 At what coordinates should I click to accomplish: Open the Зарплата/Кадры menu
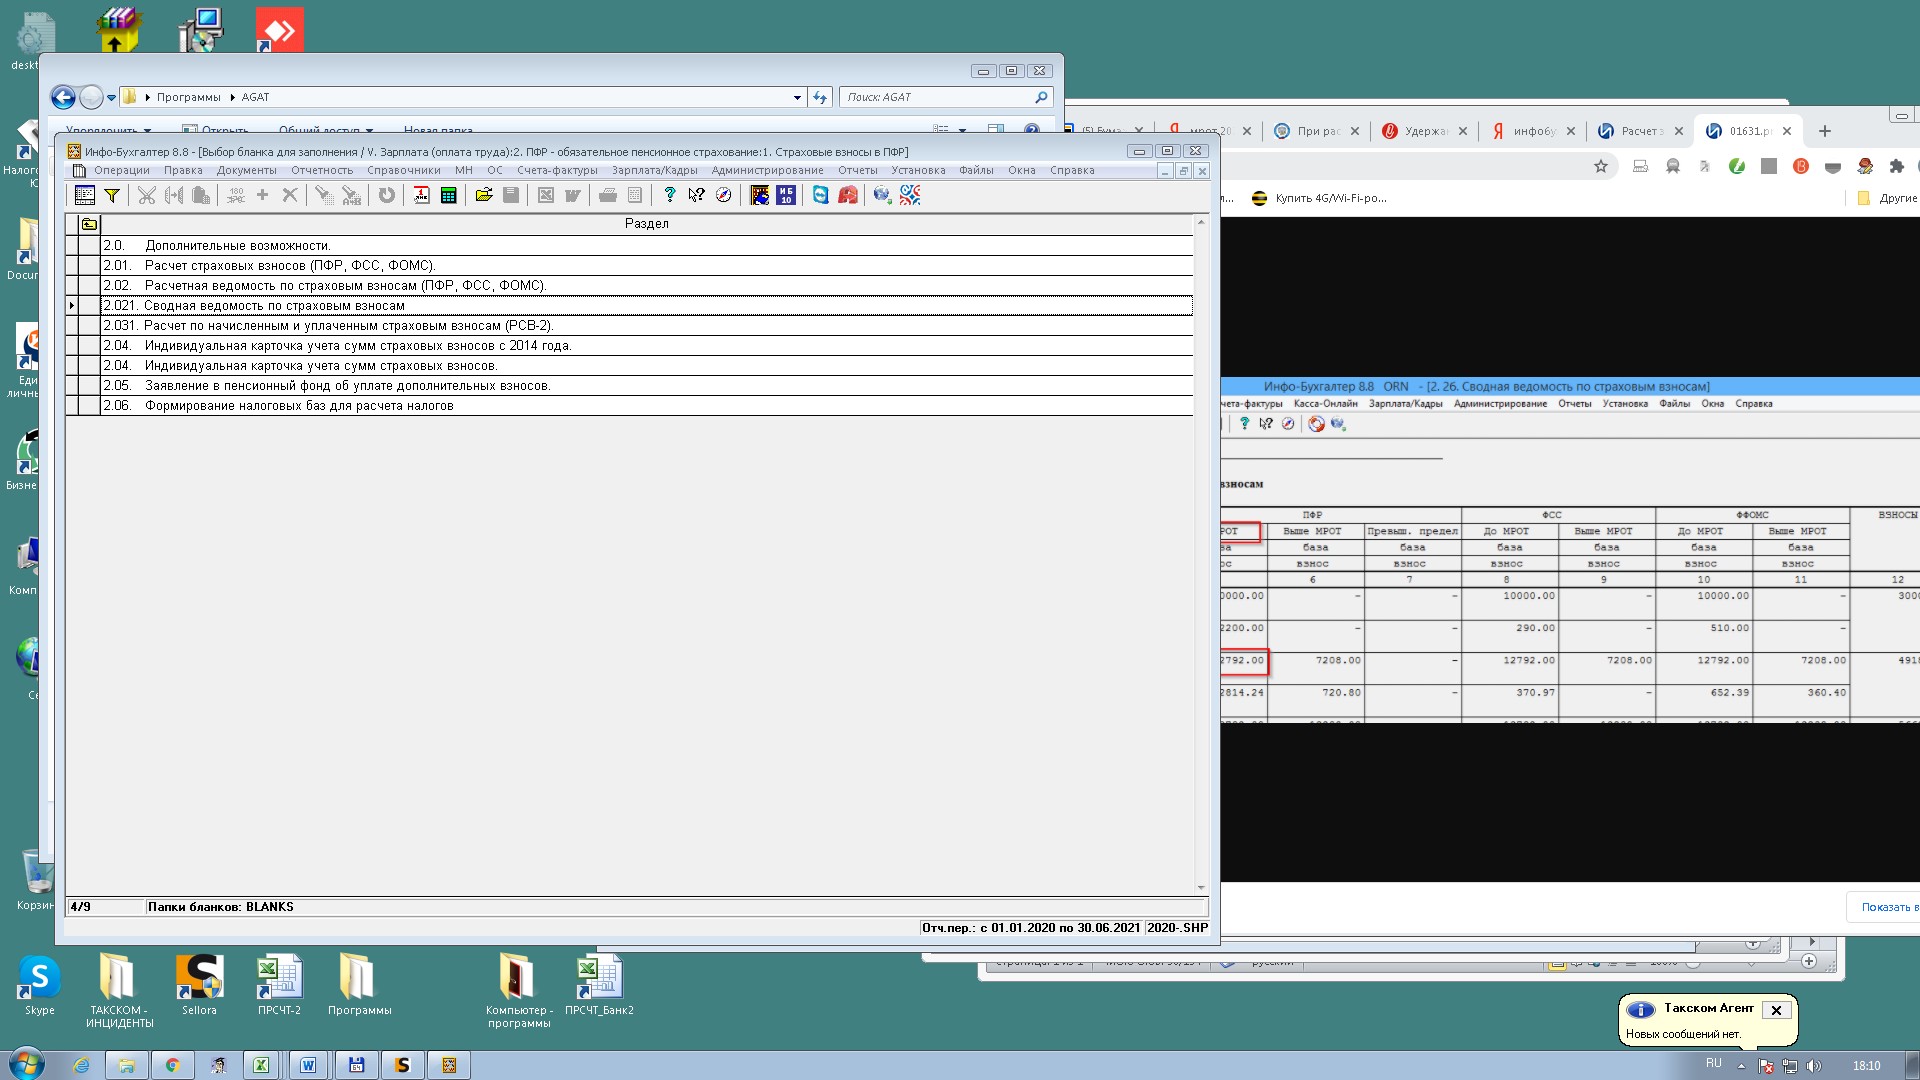click(654, 170)
